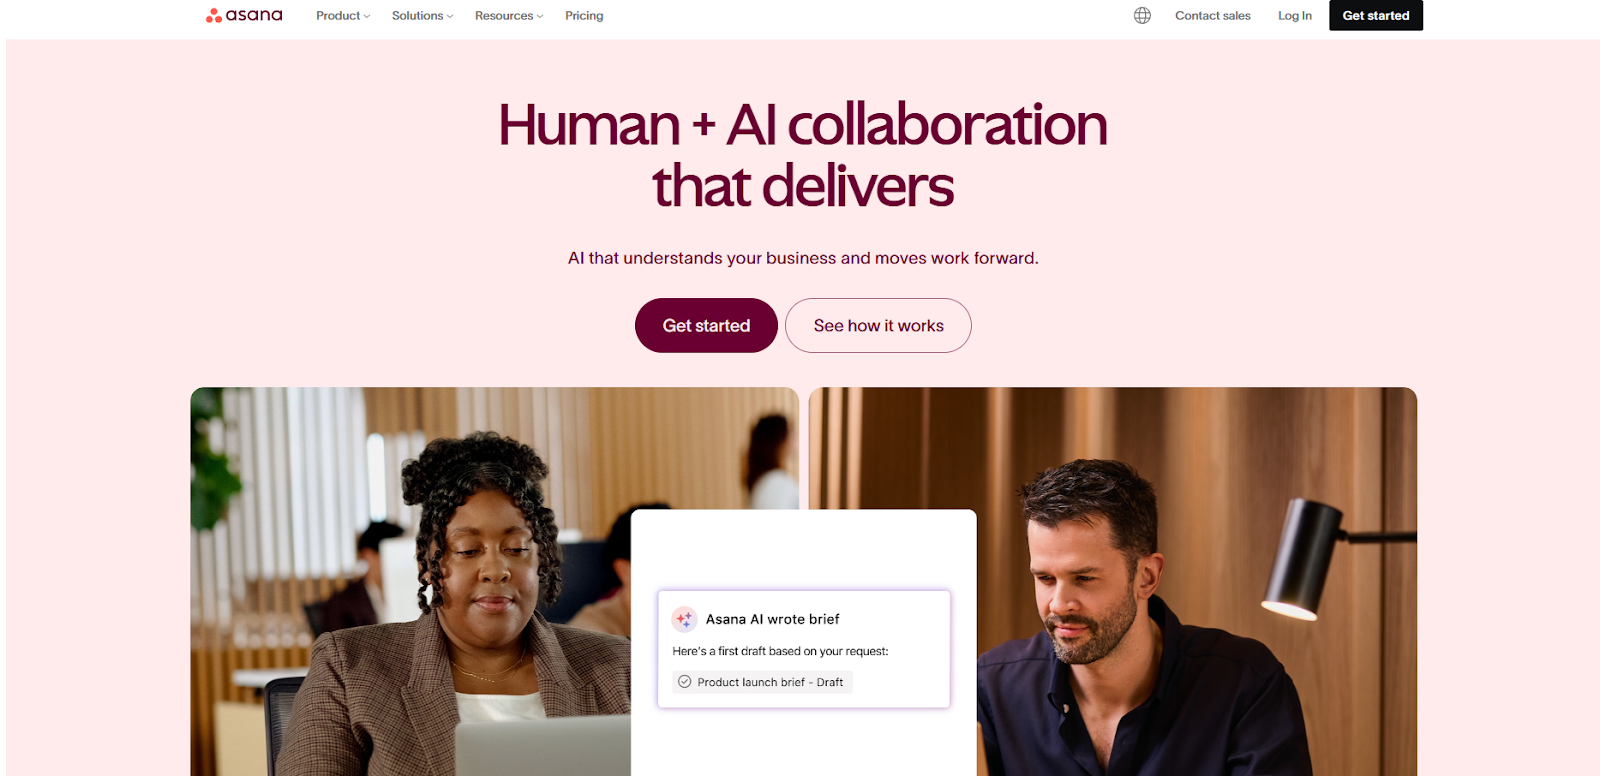Click the See how it works button
The height and width of the screenshot is (776, 1600).
click(878, 325)
